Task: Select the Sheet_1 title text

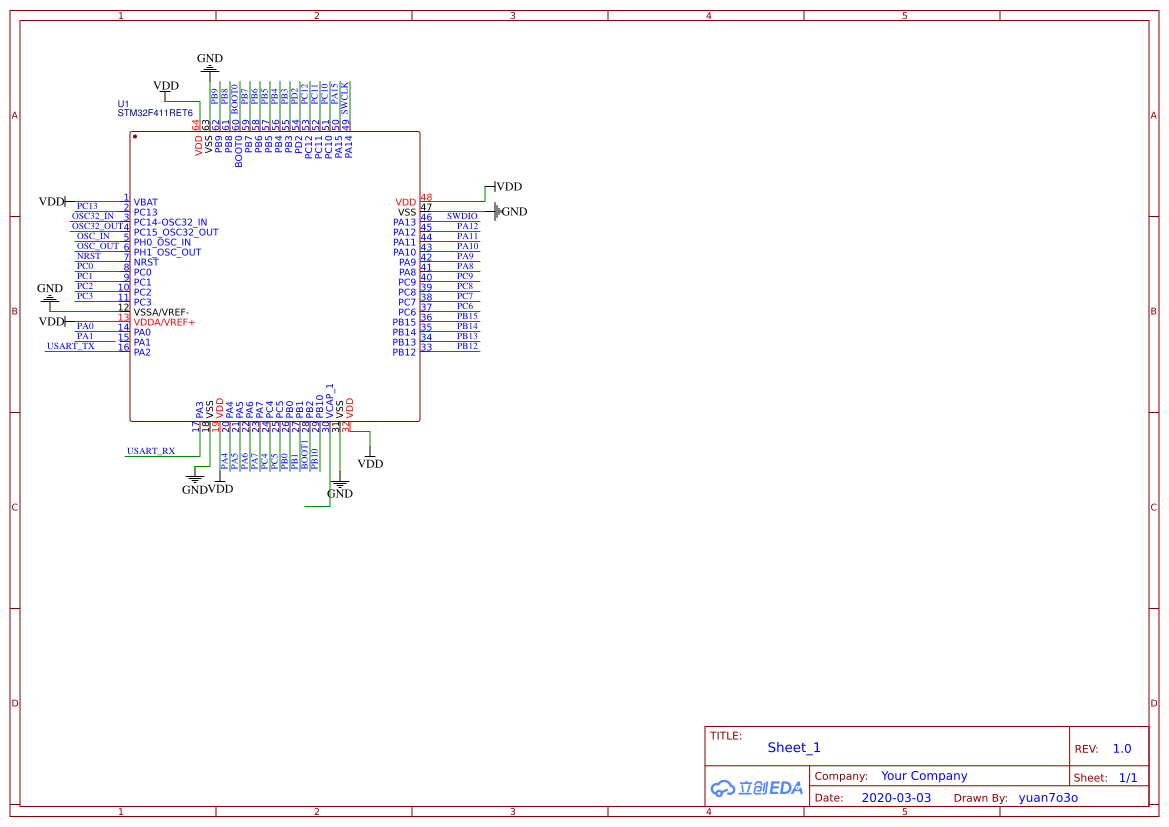Action: coord(794,747)
